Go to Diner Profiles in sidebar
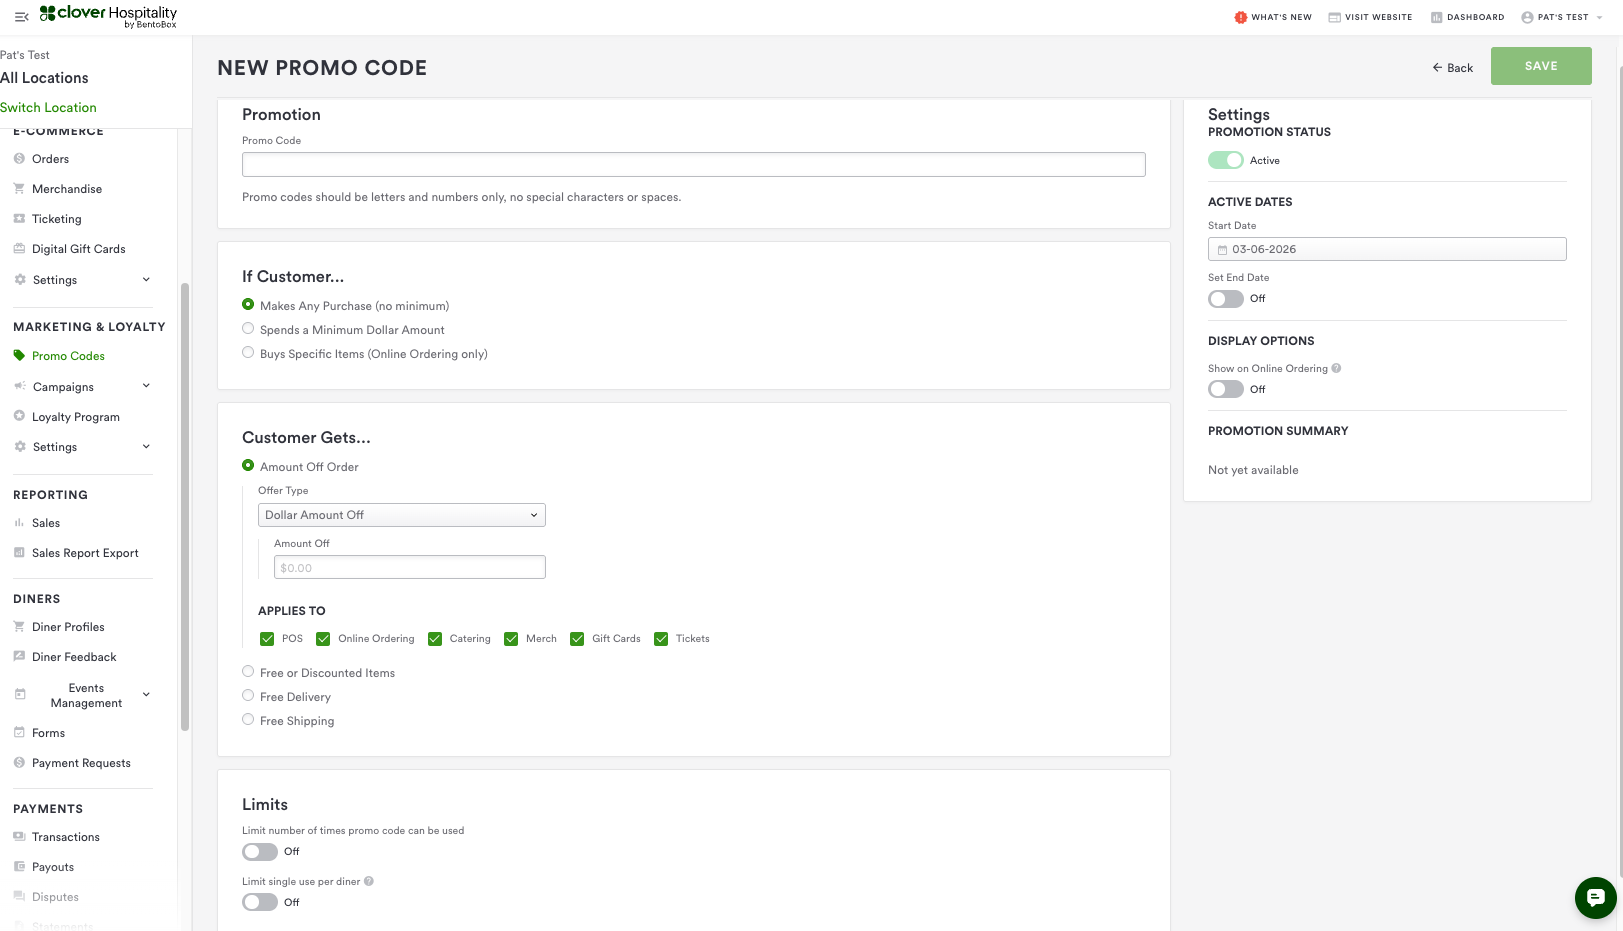This screenshot has width=1623, height=931. click(68, 627)
